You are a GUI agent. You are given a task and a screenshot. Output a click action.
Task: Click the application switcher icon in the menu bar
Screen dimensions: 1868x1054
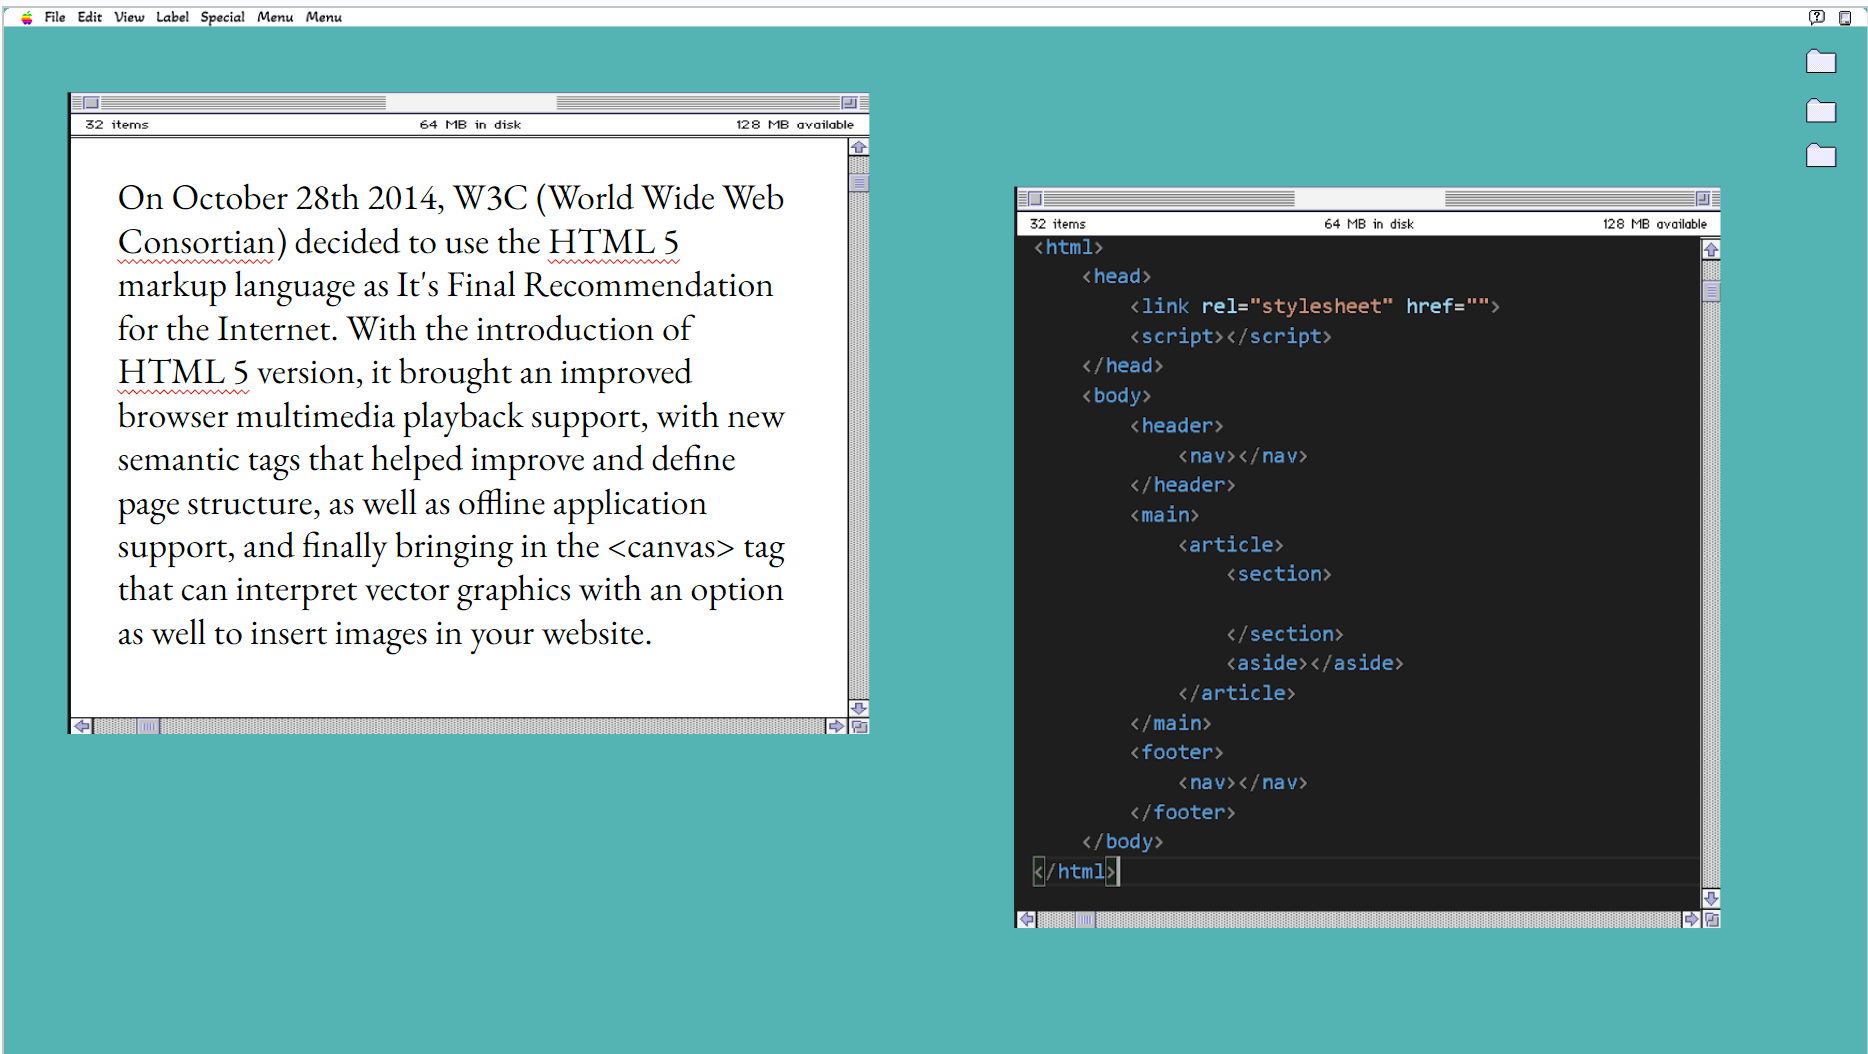[x=1845, y=16]
